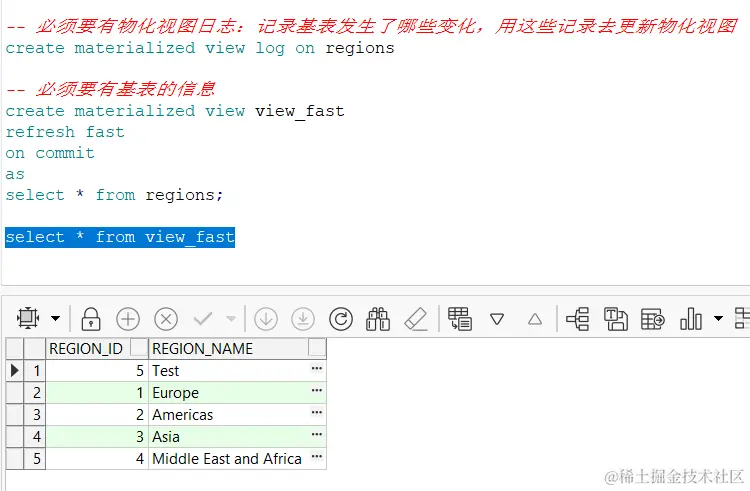Viewport: 750px width, 491px height.
Task: Select row 1 via its row number
Action: (37, 371)
